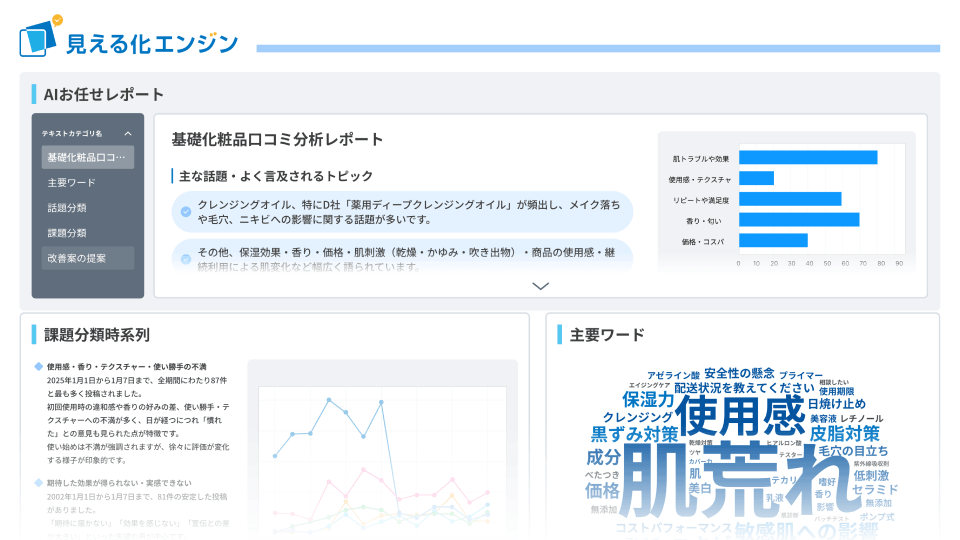Click 配送状況を教えてください in word cloud
The height and width of the screenshot is (540, 960).
pyautogui.click(x=744, y=388)
